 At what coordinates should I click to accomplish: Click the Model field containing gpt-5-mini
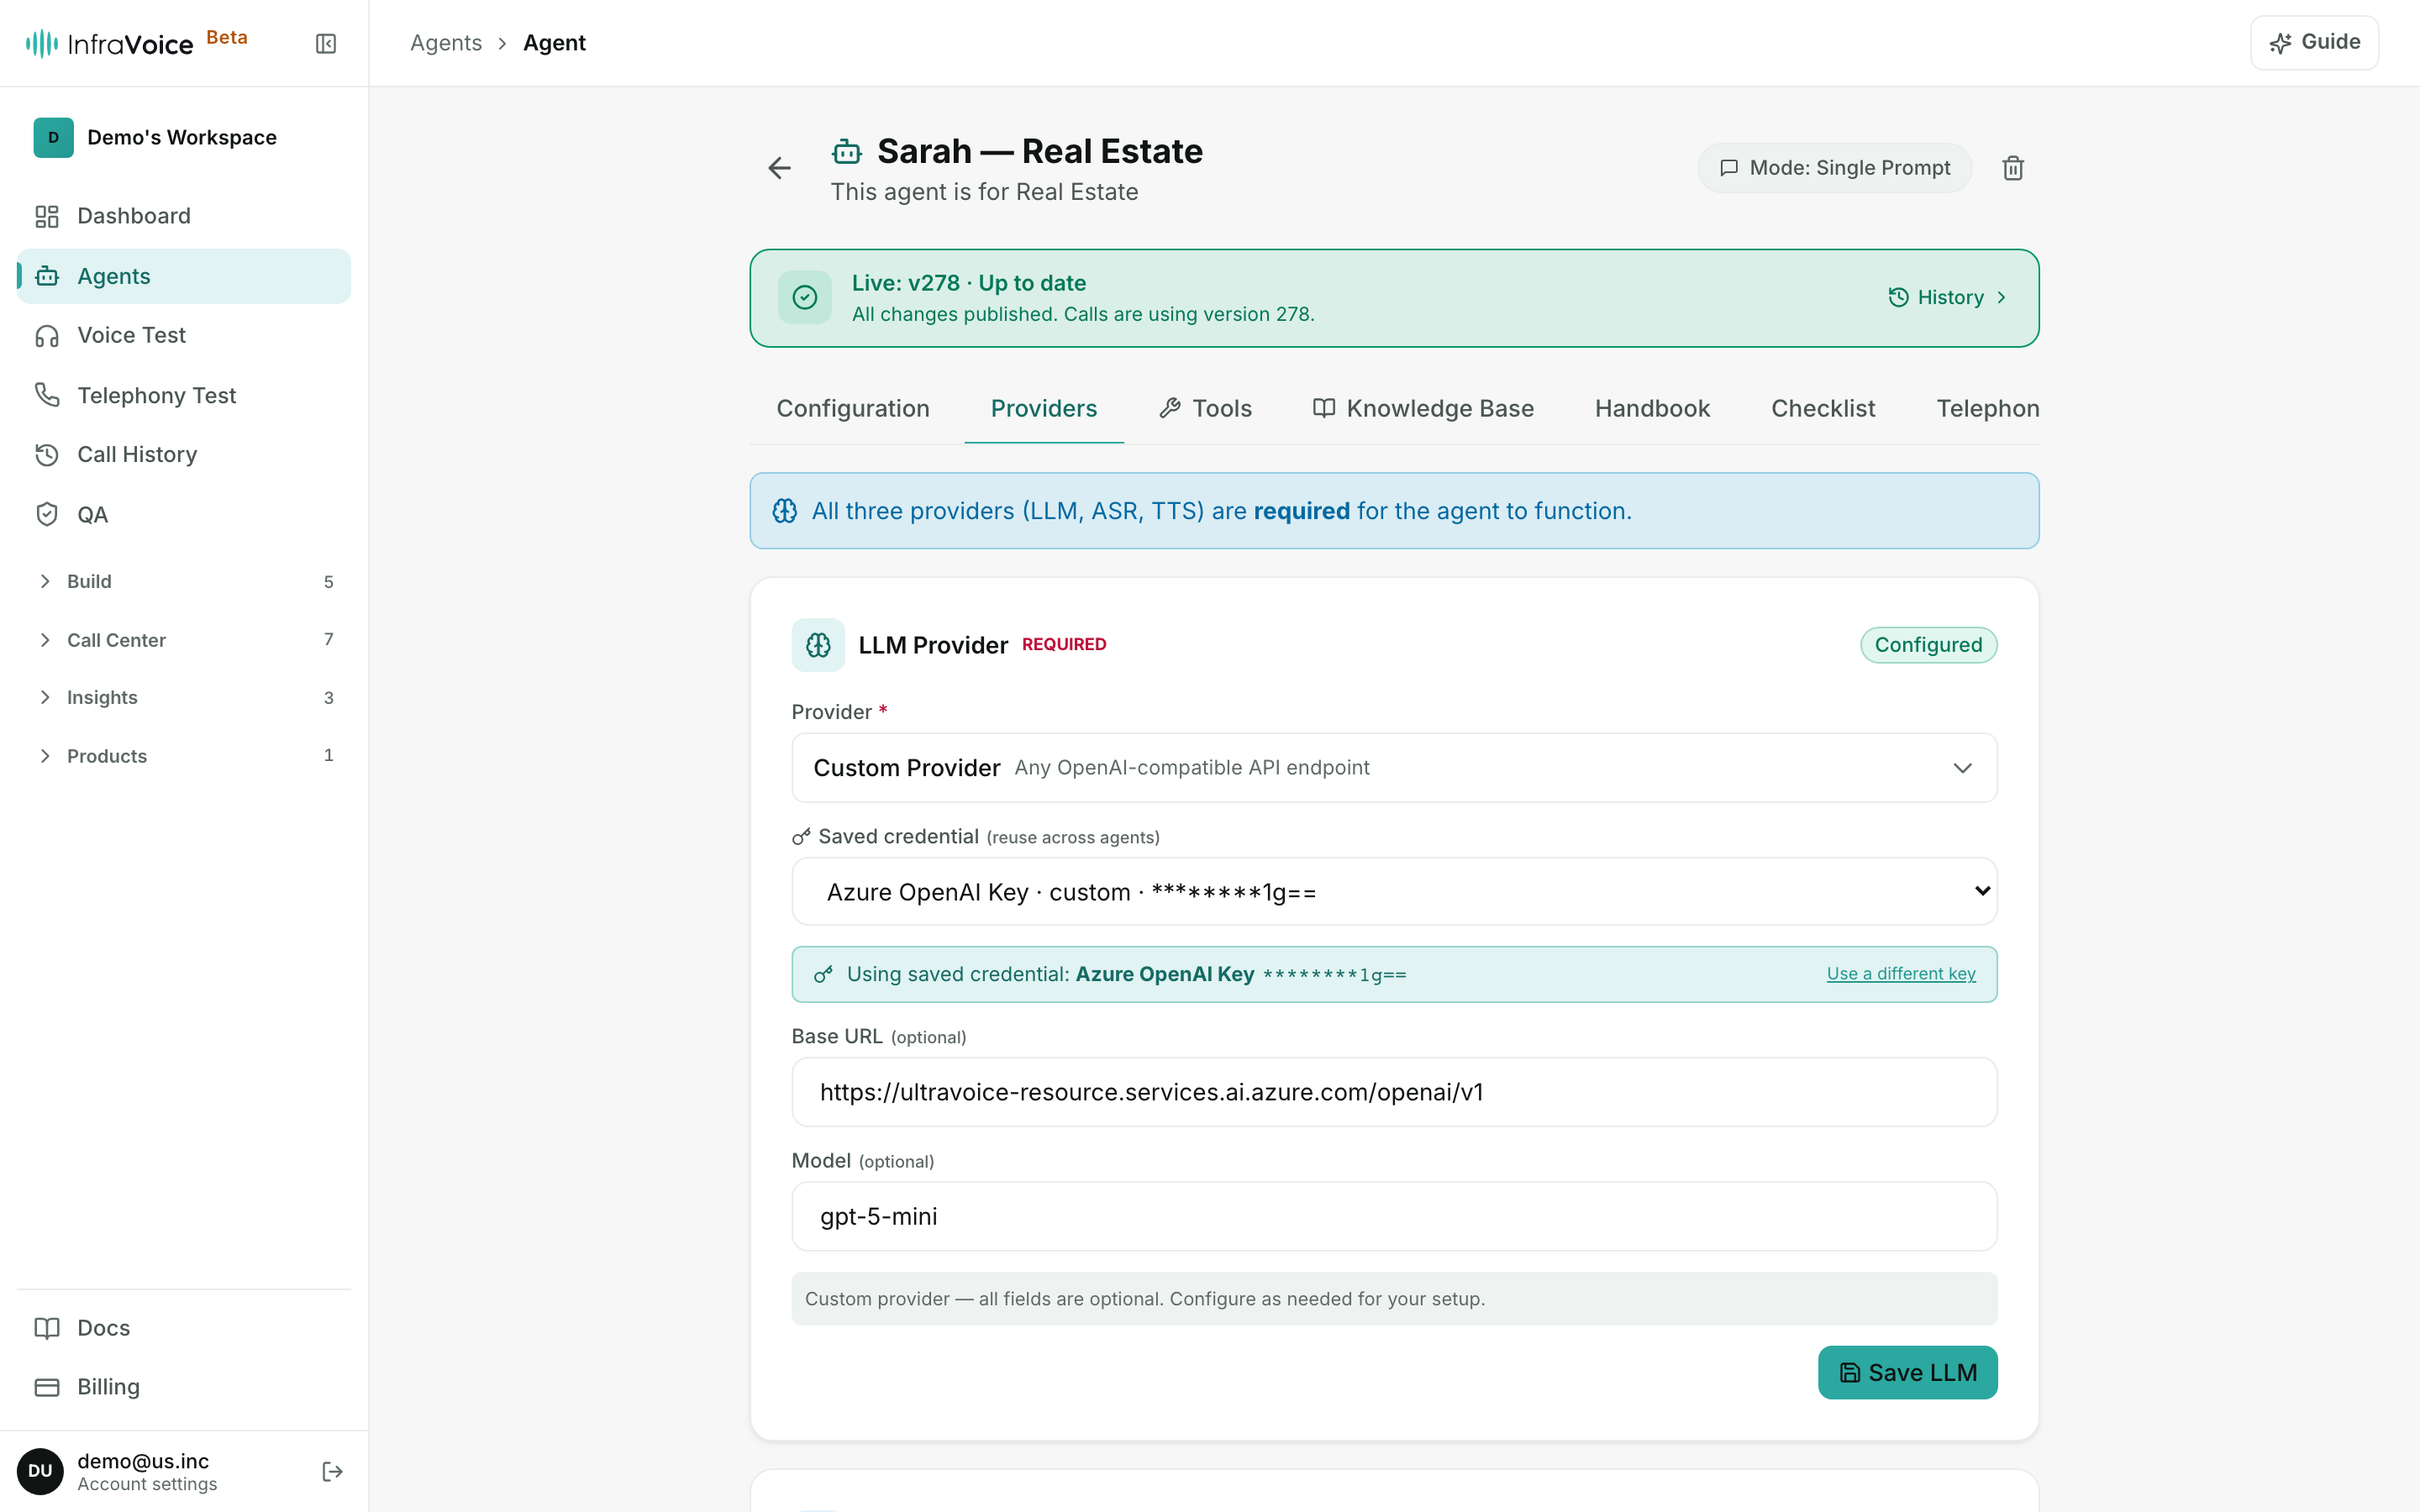point(1394,1216)
